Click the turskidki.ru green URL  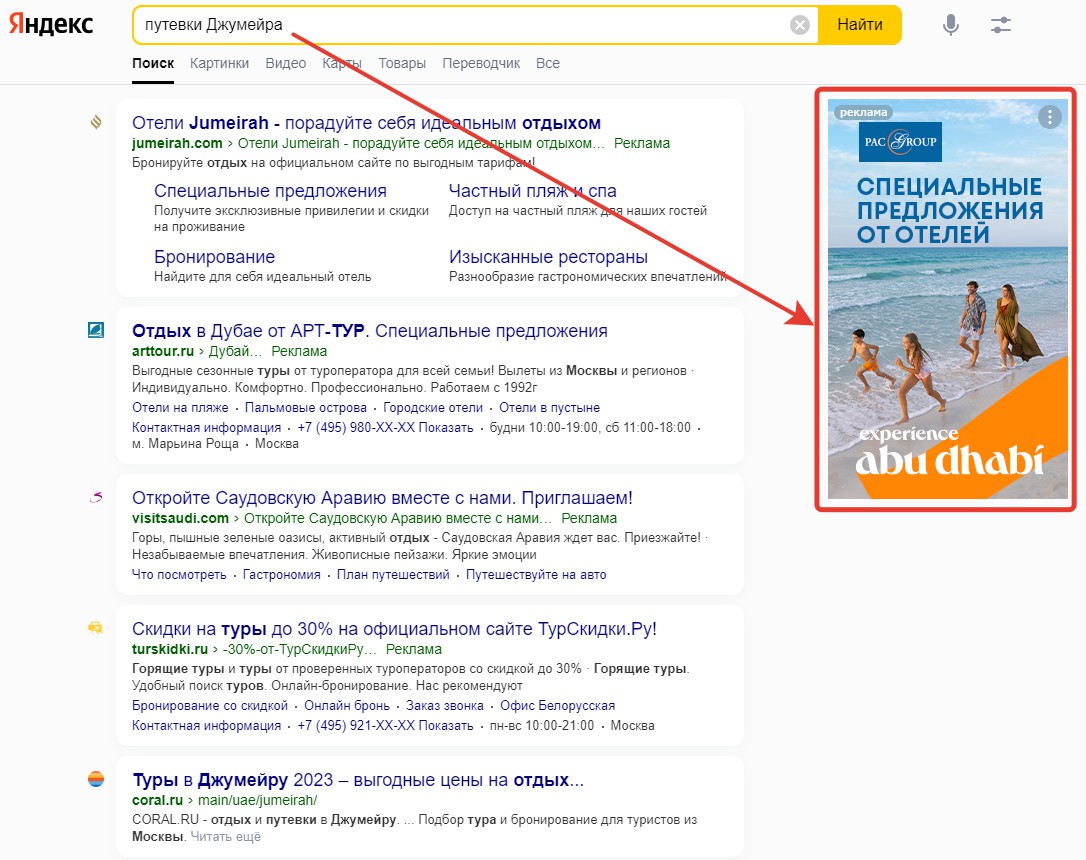[x=170, y=649]
